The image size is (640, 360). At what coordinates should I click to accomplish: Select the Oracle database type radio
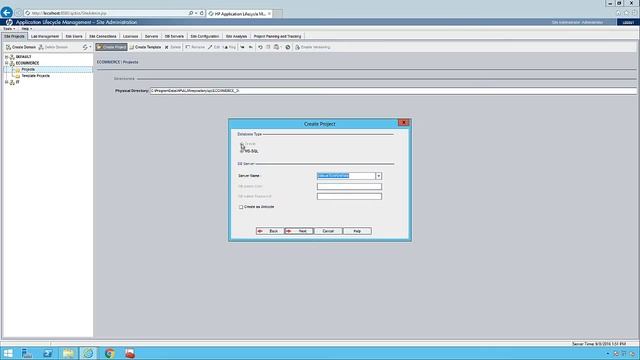(x=242, y=144)
